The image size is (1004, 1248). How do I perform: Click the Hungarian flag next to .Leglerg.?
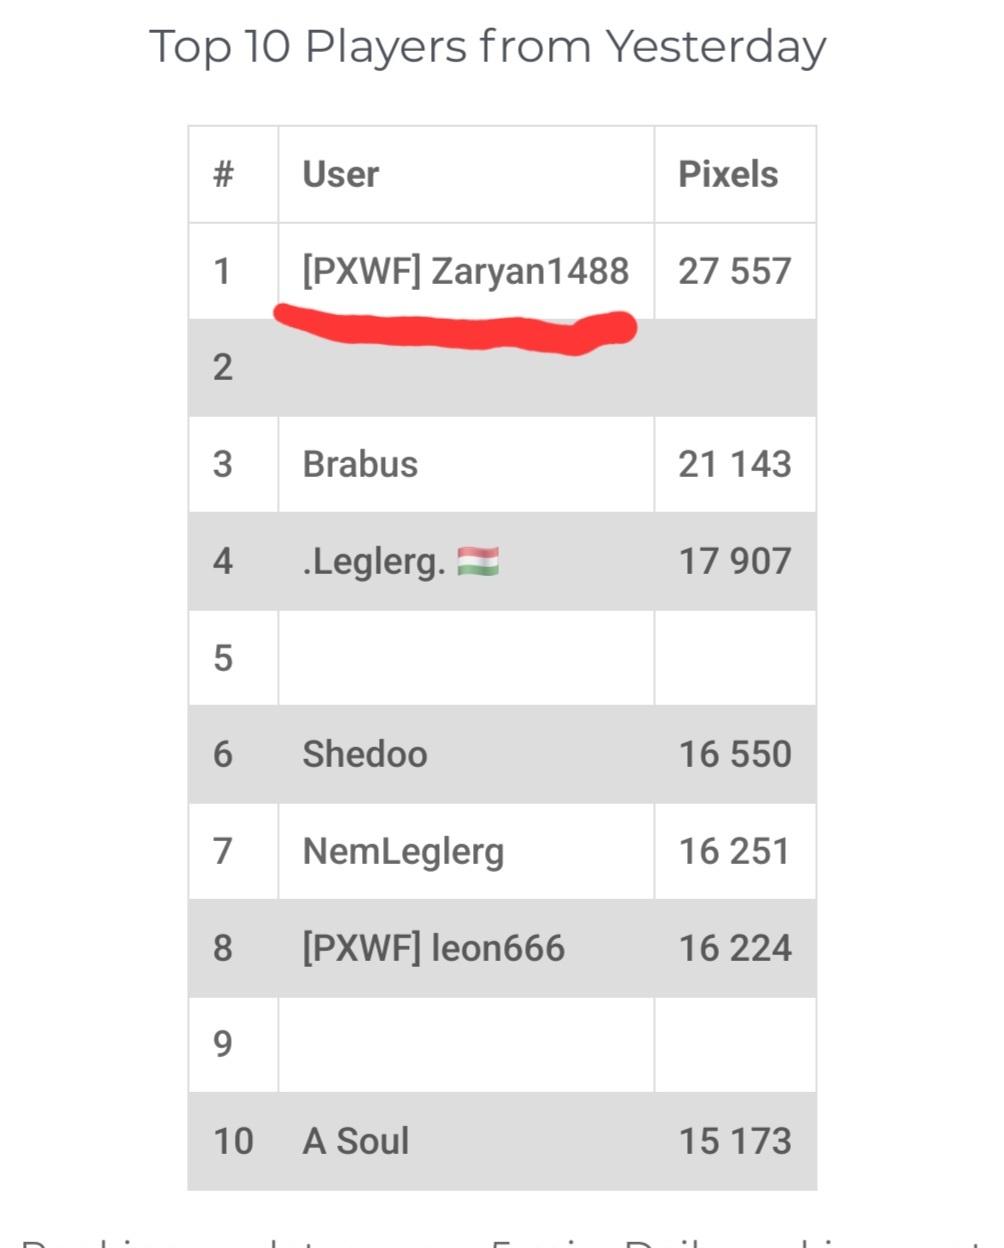point(478,561)
